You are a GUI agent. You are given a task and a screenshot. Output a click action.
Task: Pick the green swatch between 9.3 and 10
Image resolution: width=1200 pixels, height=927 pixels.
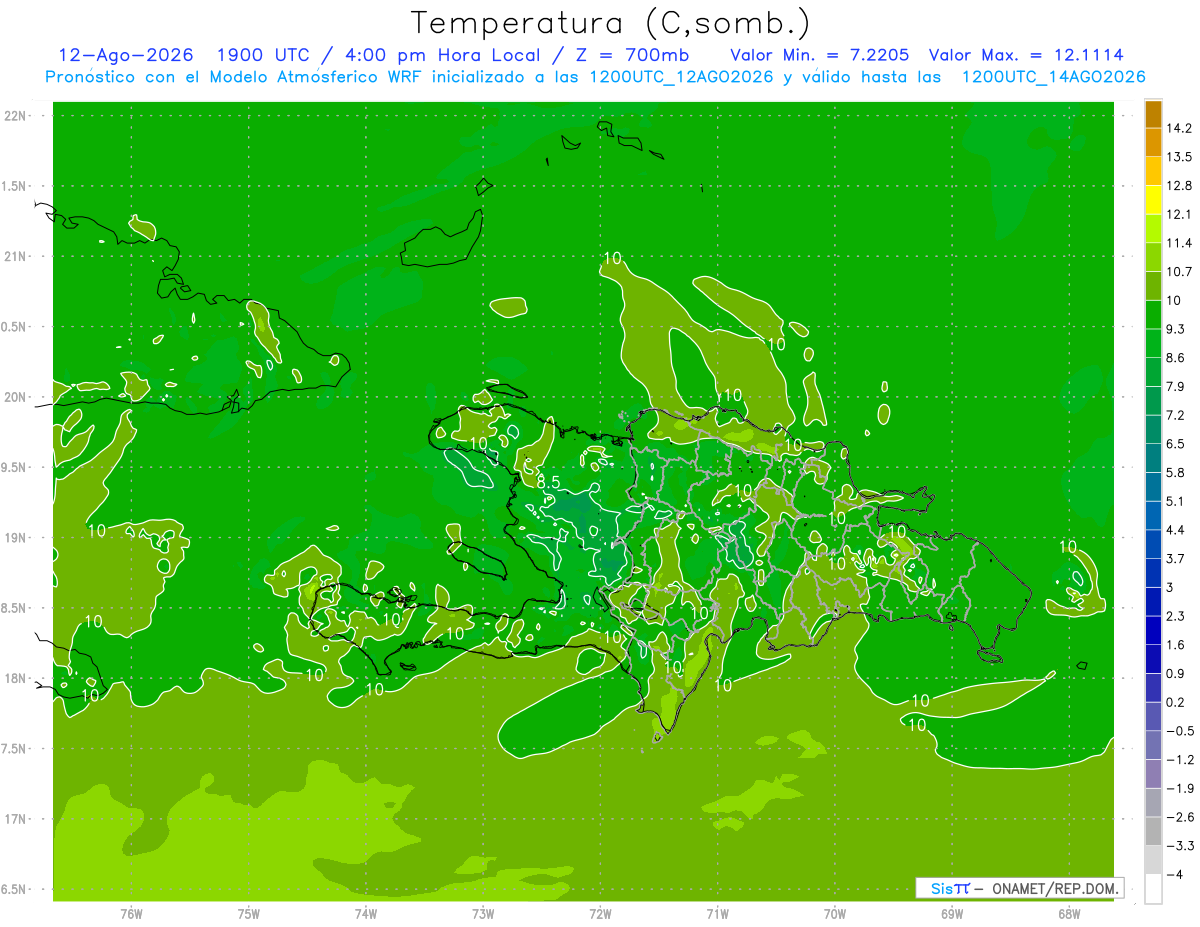tap(1154, 315)
